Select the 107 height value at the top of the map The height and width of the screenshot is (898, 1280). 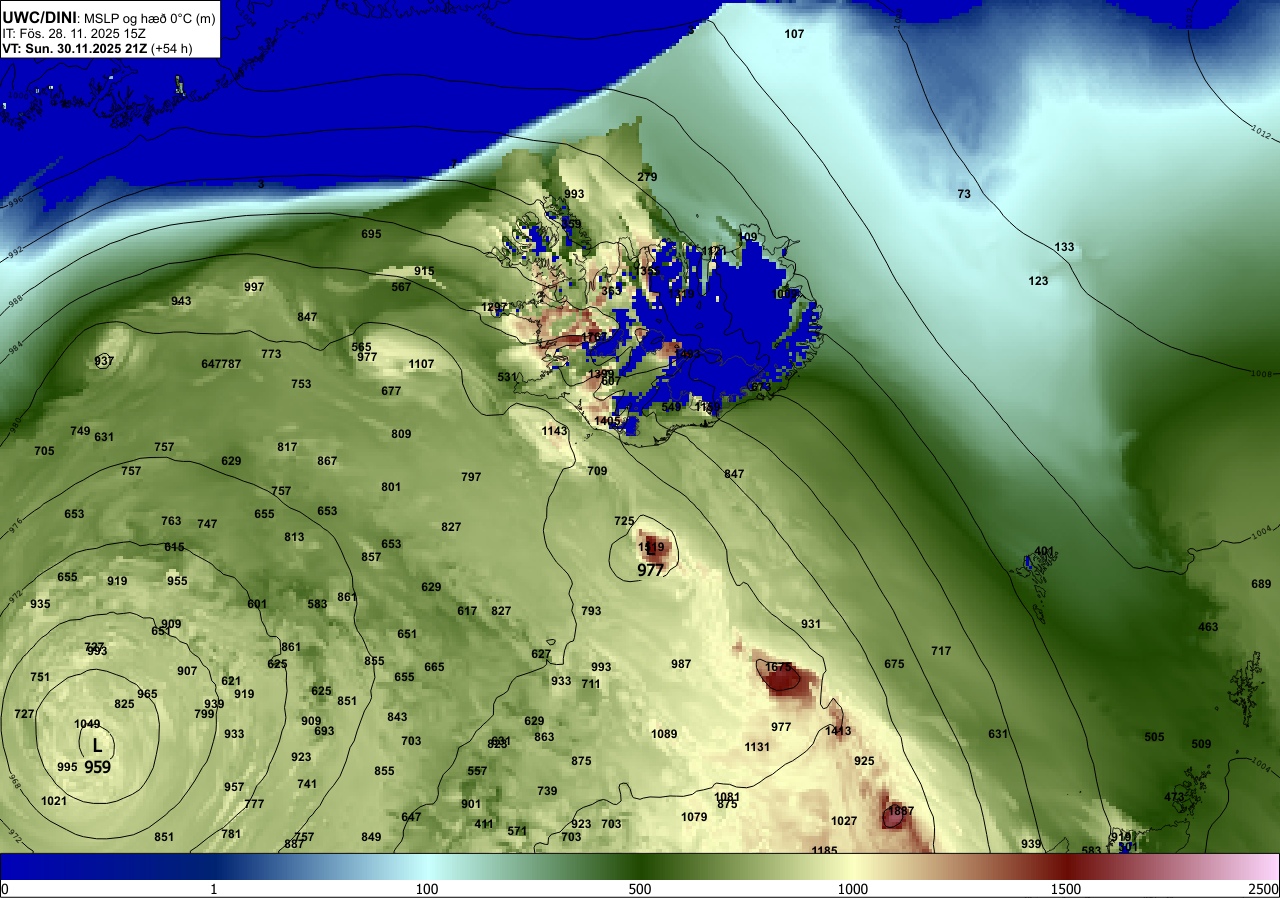[794, 34]
